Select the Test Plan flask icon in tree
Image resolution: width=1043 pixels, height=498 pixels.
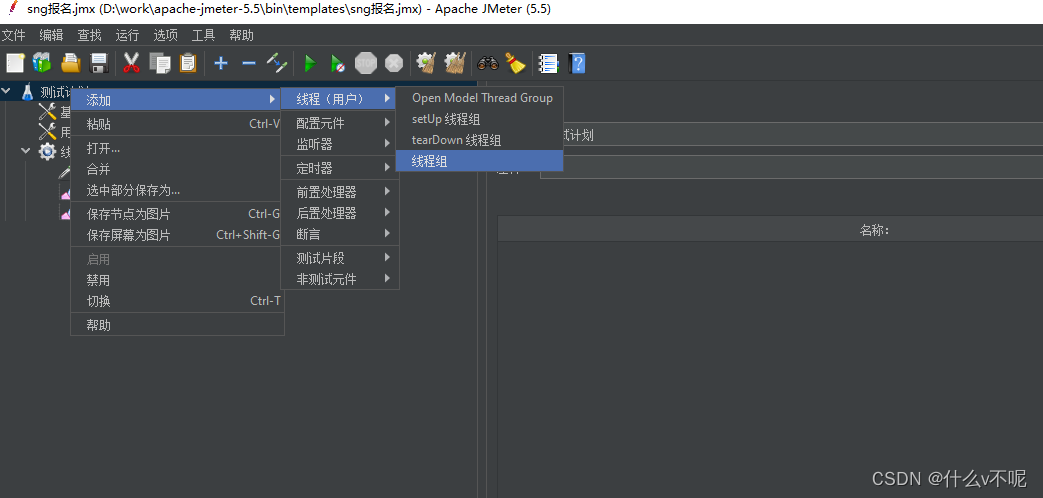(x=27, y=92)
